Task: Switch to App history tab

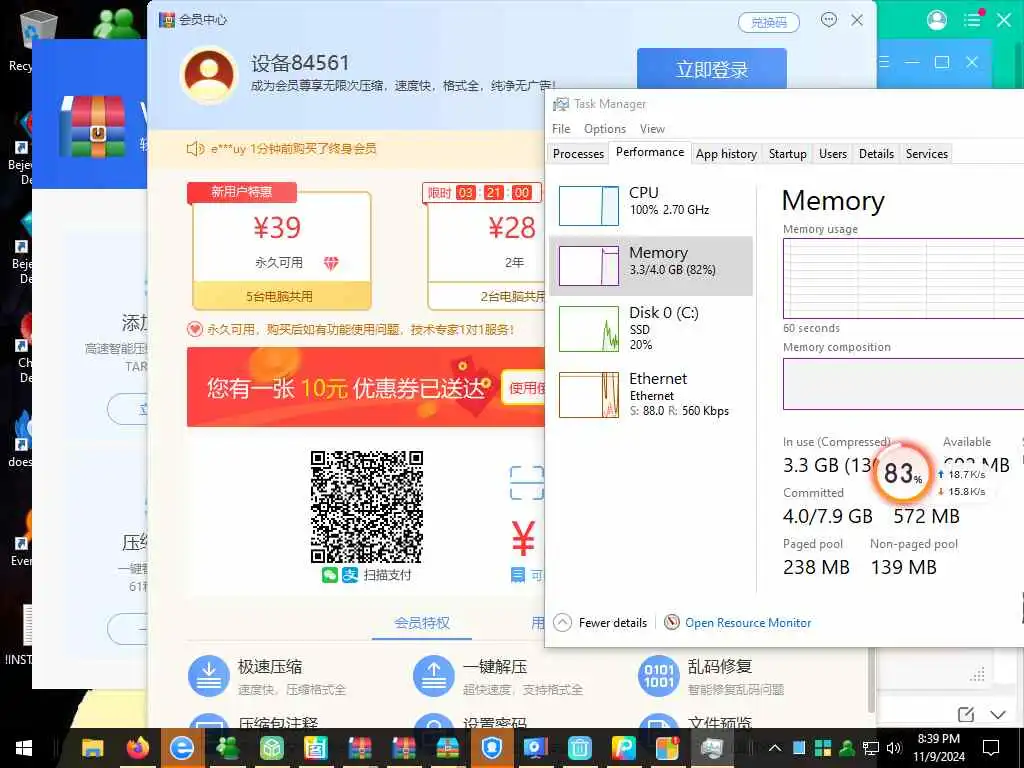Action: [726, 153]
